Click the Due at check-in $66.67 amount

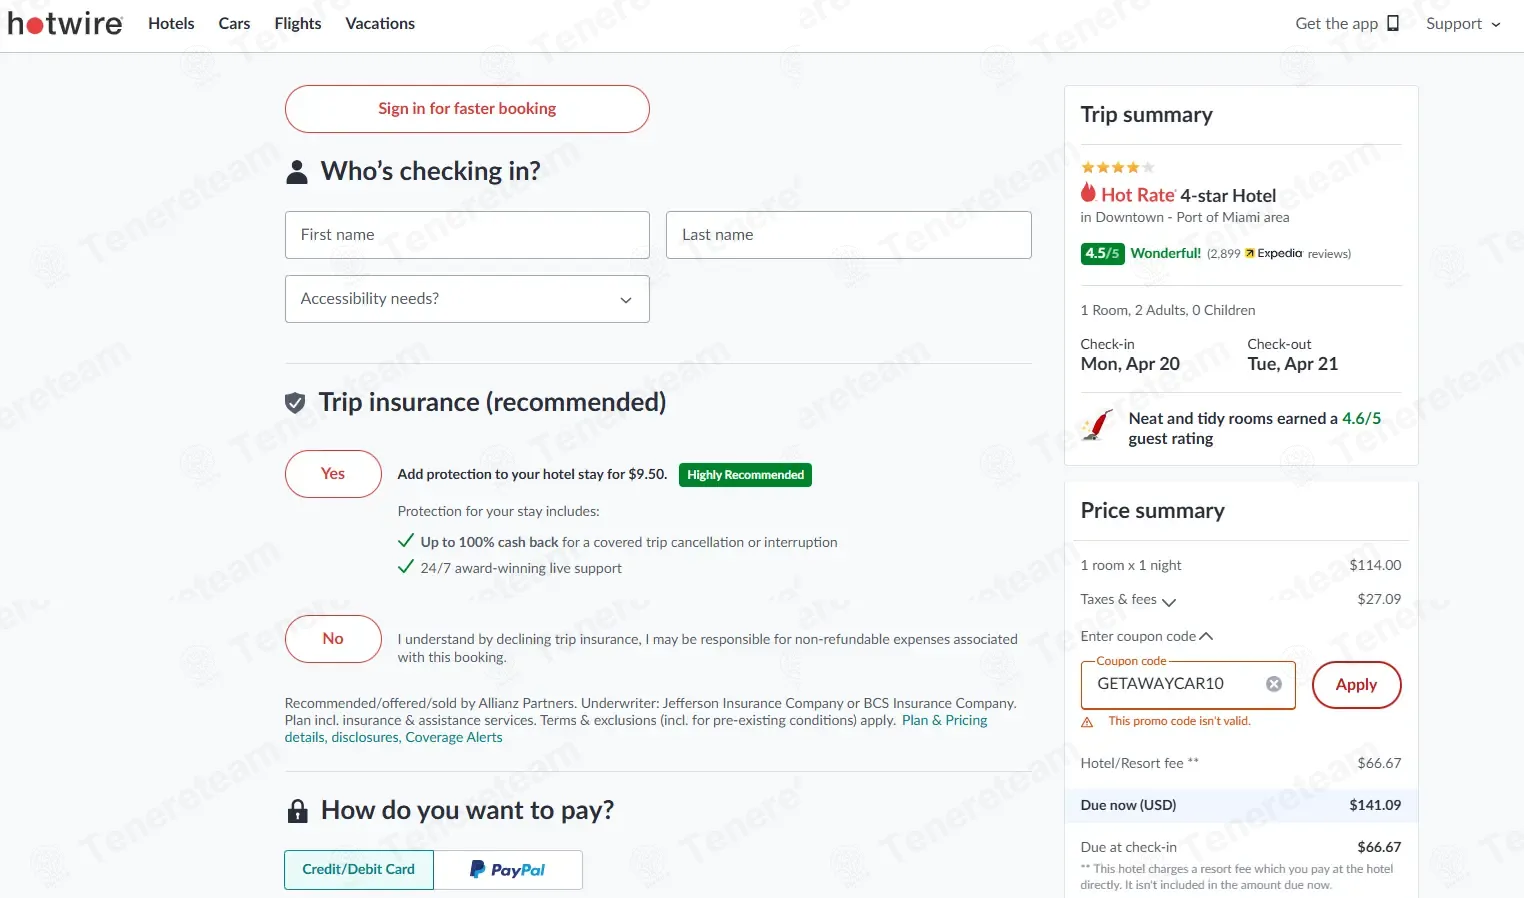click(1379, 847)
